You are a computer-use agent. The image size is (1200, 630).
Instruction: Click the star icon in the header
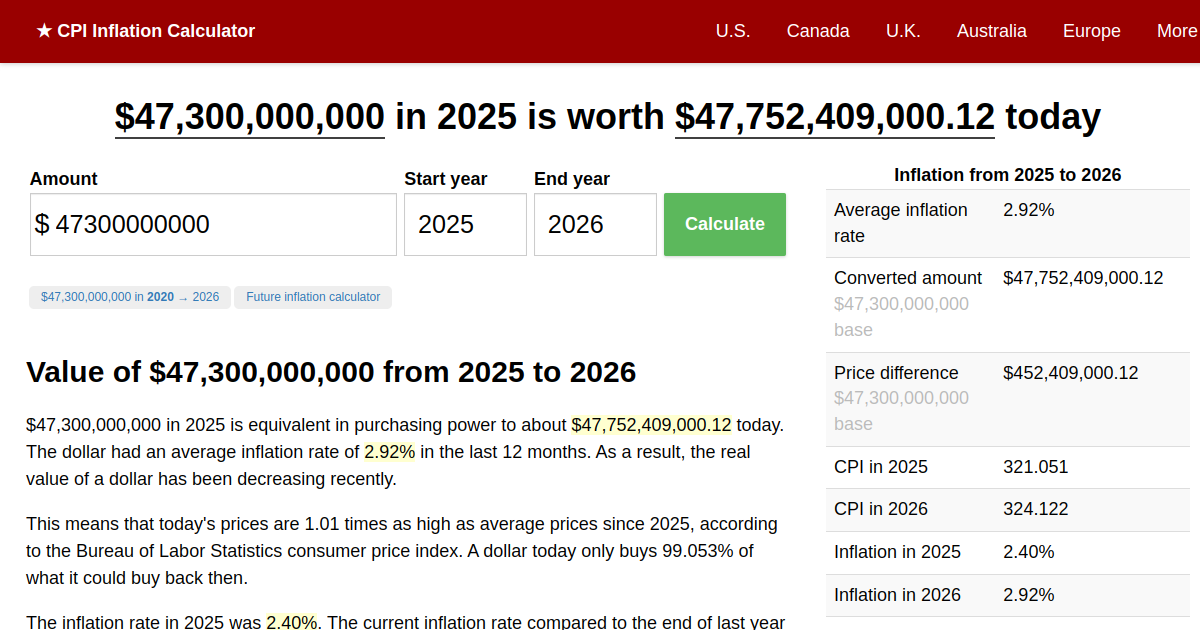42,31
